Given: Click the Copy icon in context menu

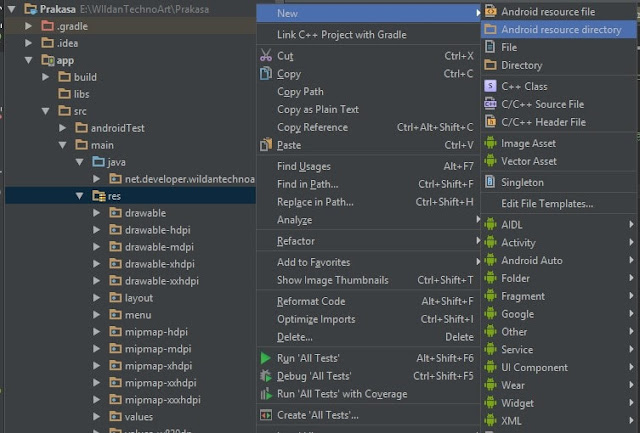Looking at the screenshot, I should click(x=266, y=73).
